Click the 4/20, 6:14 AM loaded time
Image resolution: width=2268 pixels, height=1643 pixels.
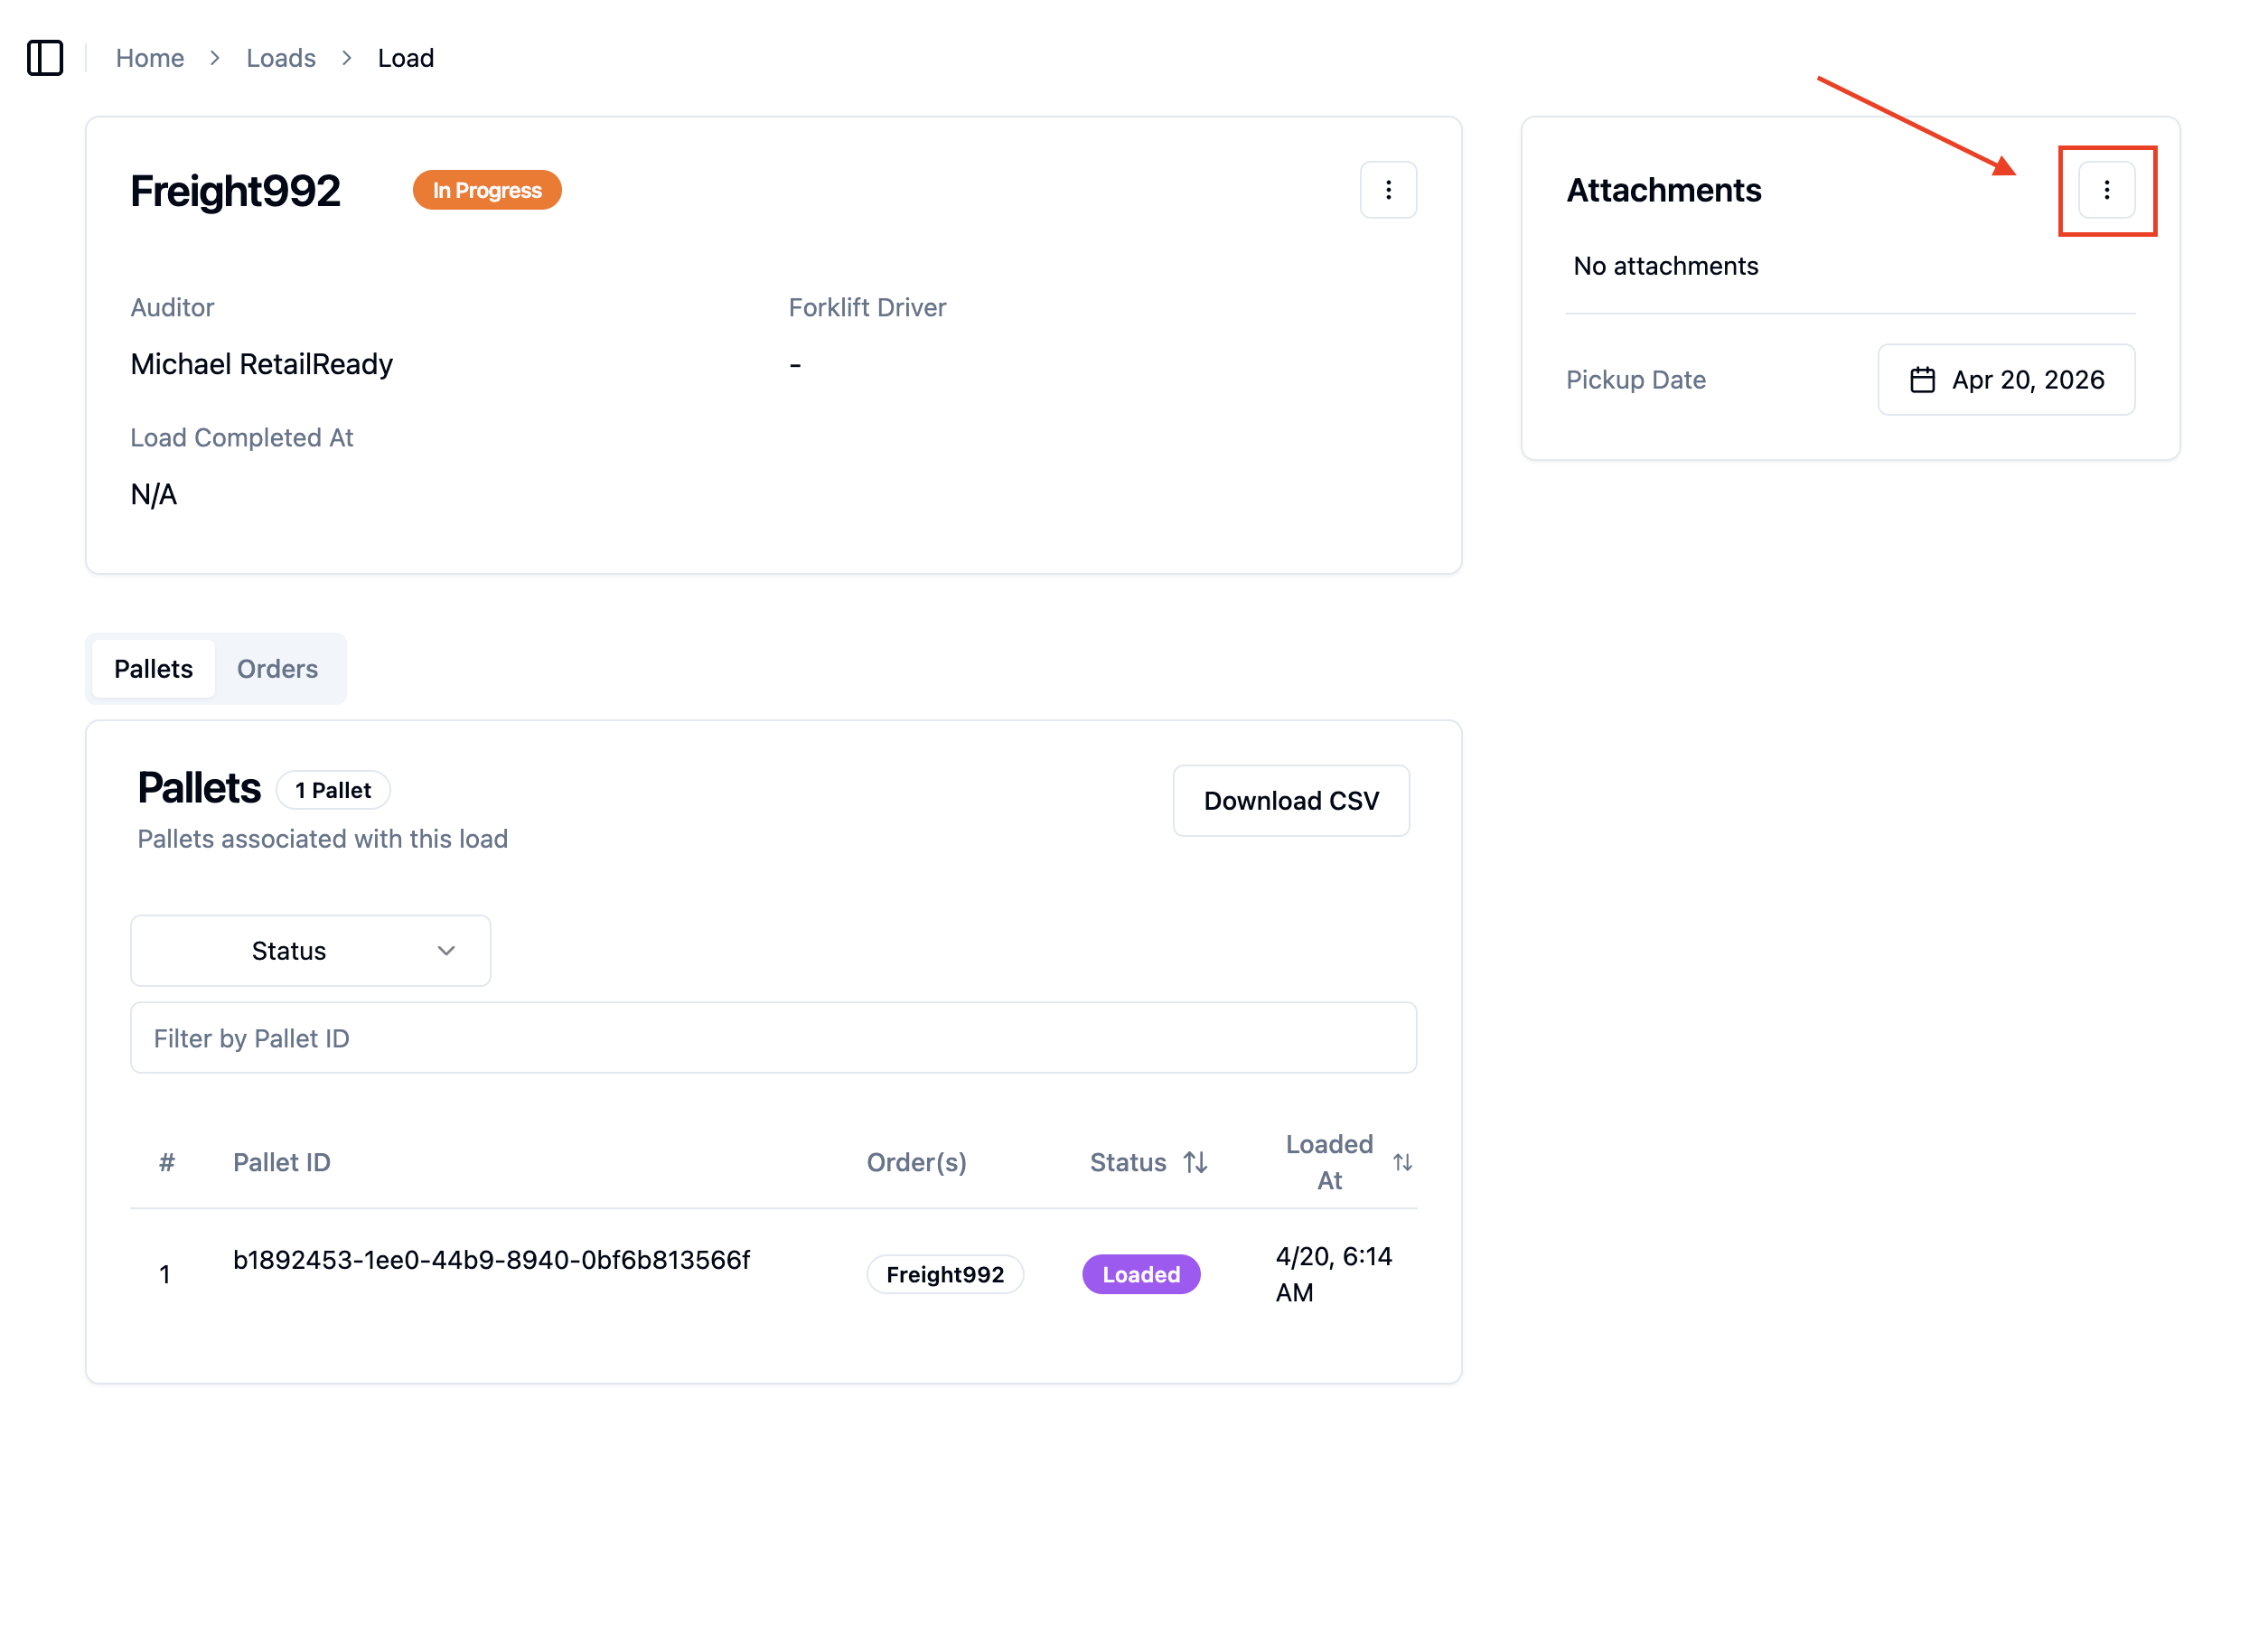tap(1334, 1274)
